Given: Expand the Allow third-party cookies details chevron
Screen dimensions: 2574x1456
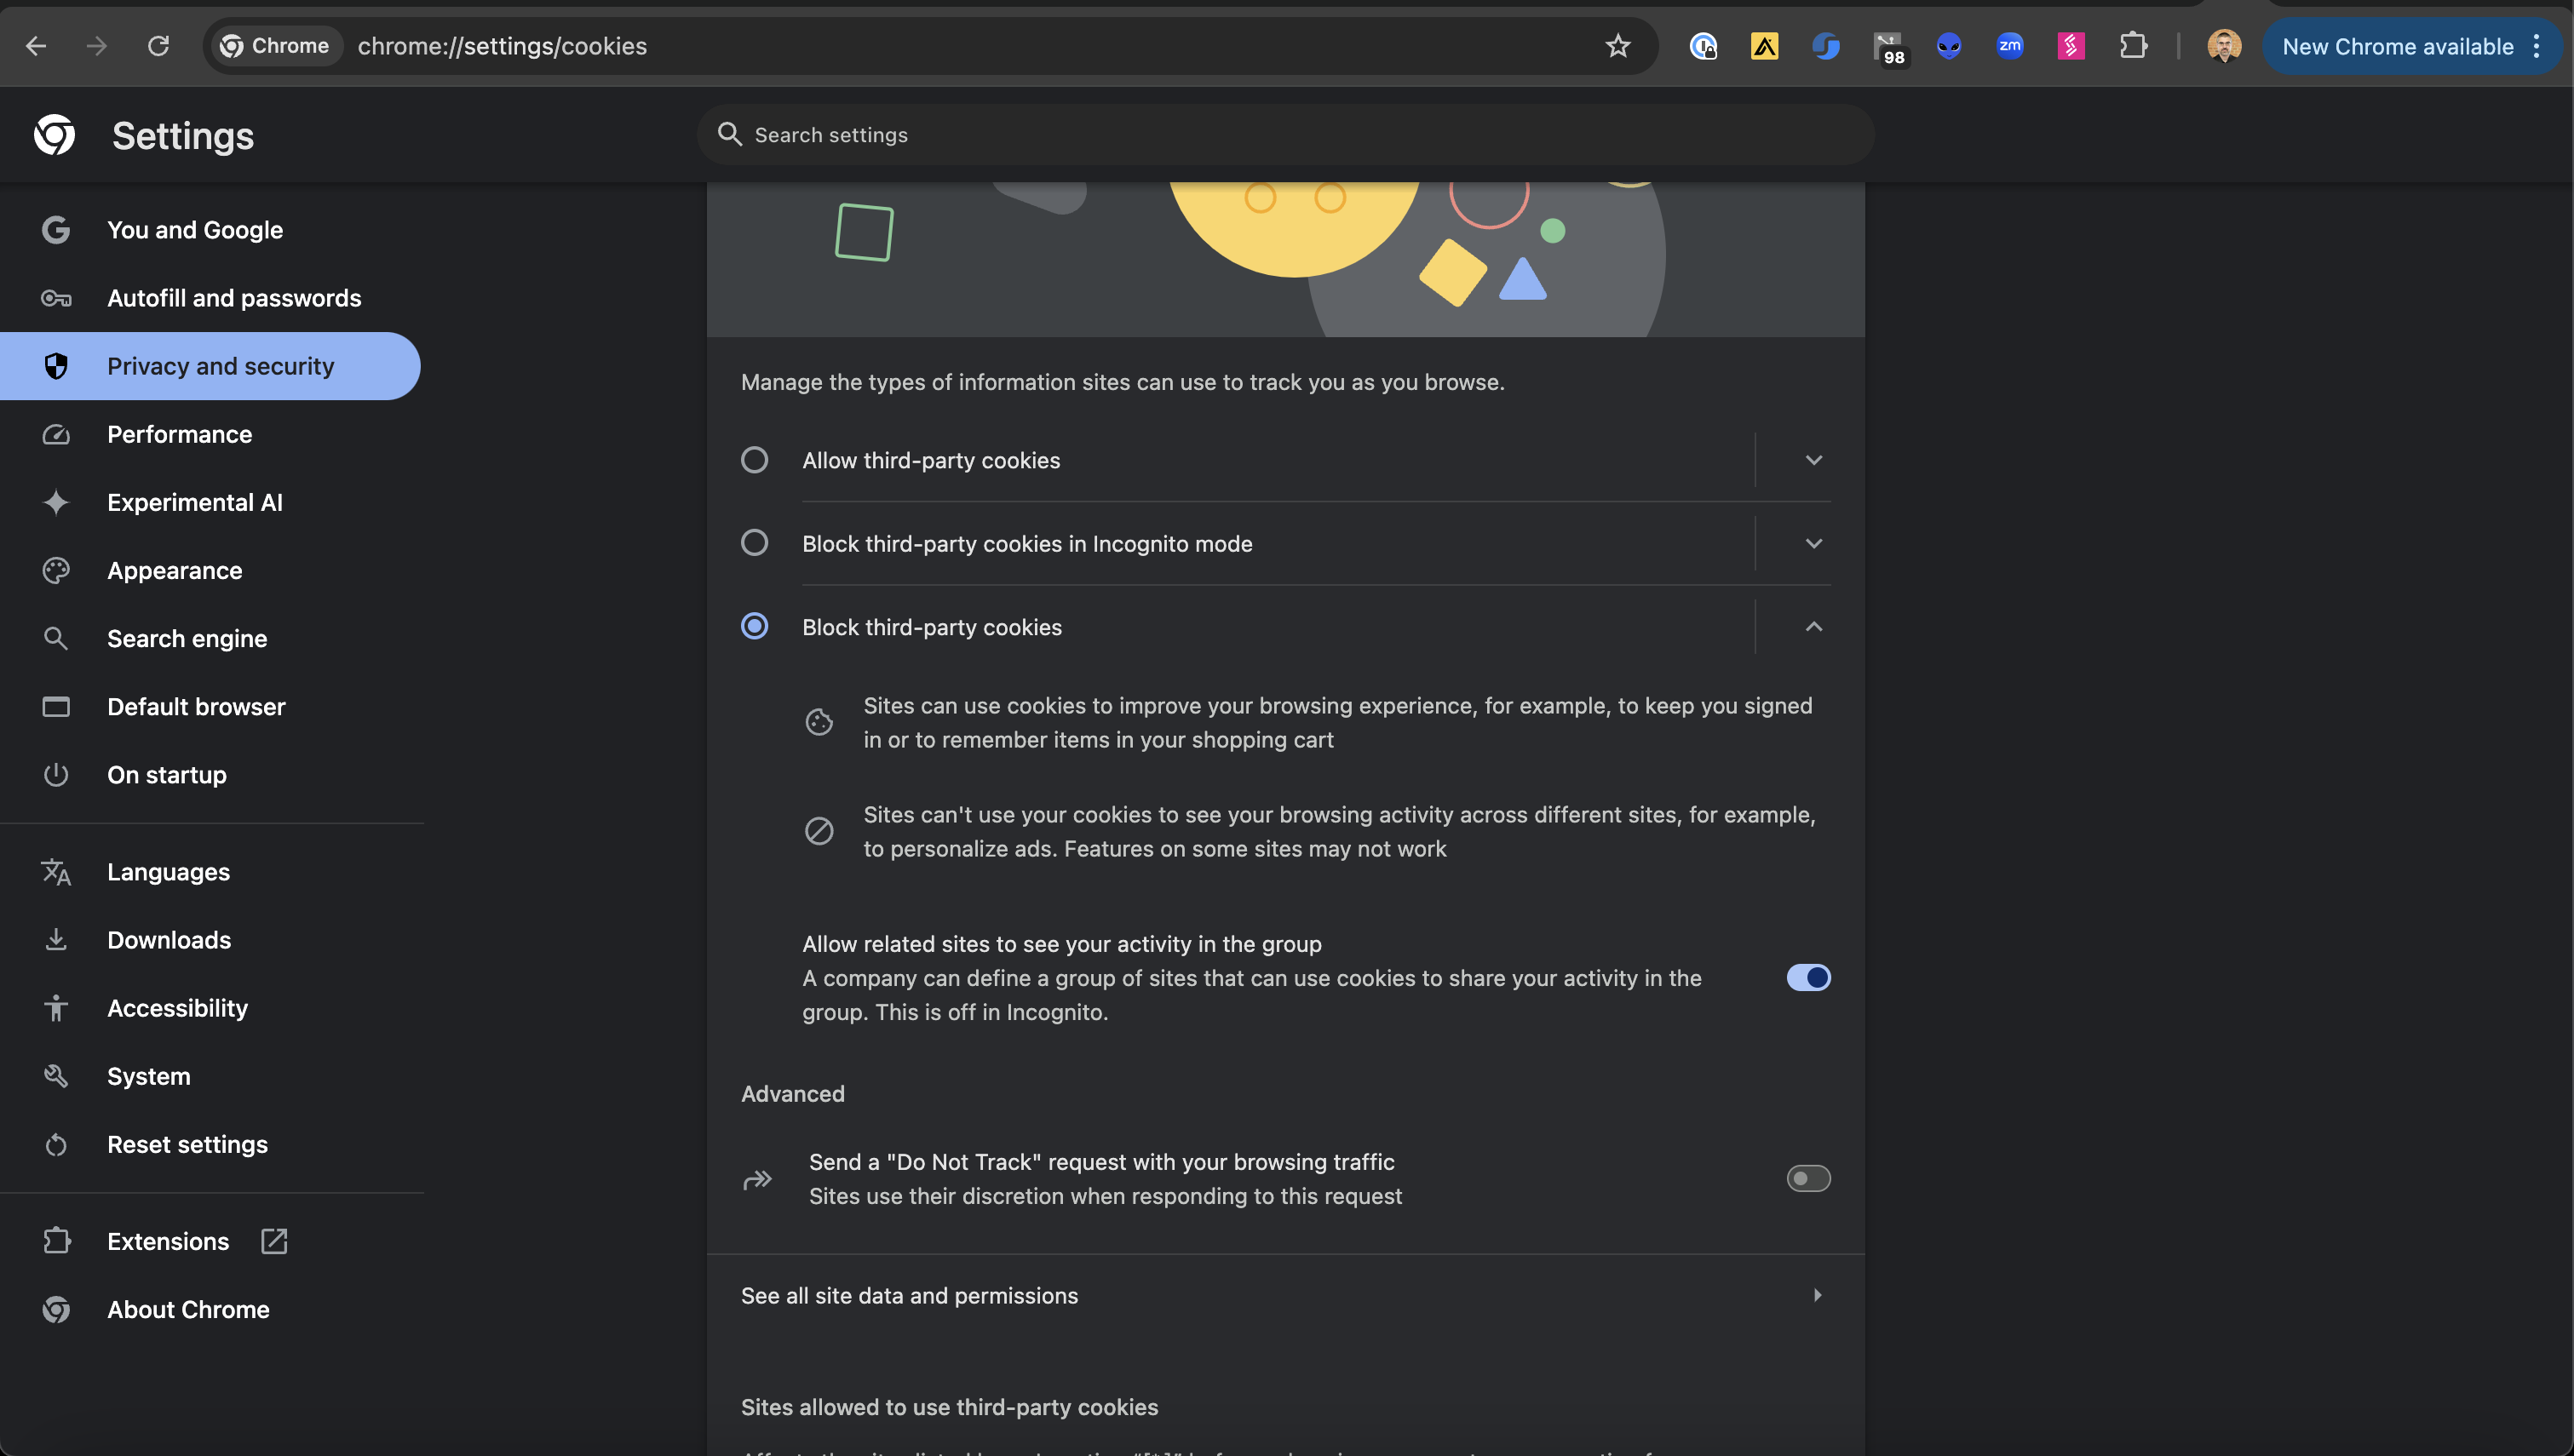Looking at the screenshot, I should tap(1813, 460).
